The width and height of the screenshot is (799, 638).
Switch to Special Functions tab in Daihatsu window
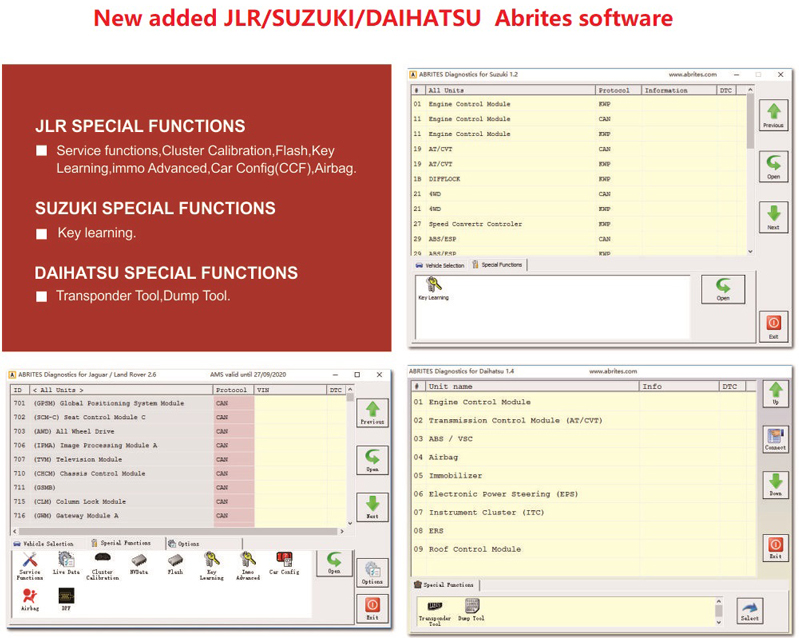click(x=444, y=584)
